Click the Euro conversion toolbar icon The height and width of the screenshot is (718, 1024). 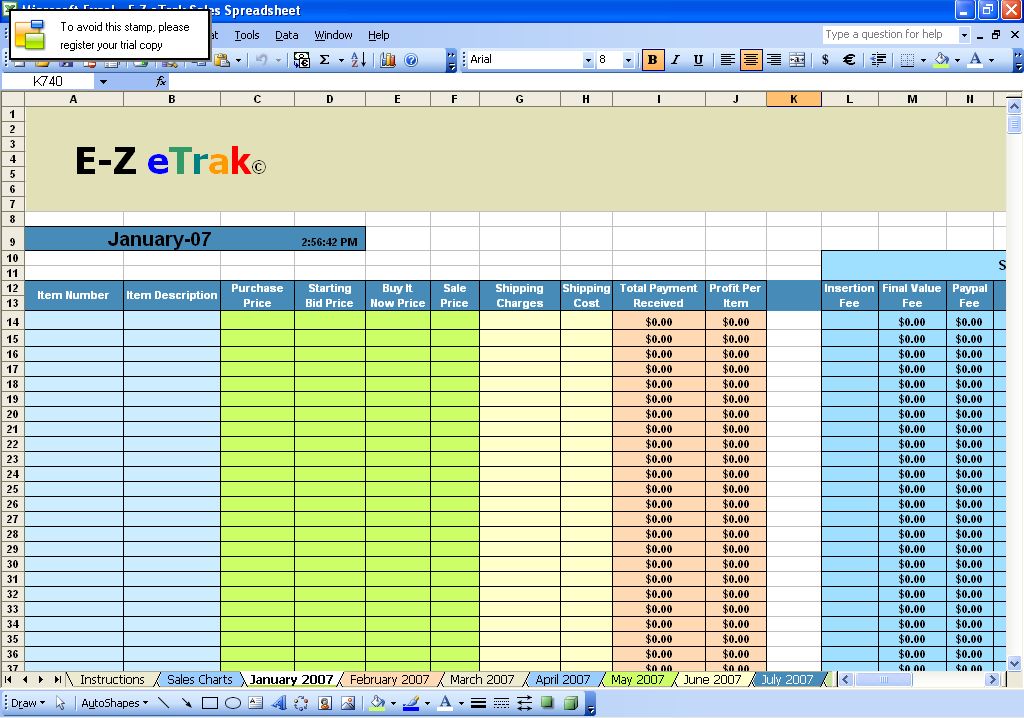(x=302, y=60)
